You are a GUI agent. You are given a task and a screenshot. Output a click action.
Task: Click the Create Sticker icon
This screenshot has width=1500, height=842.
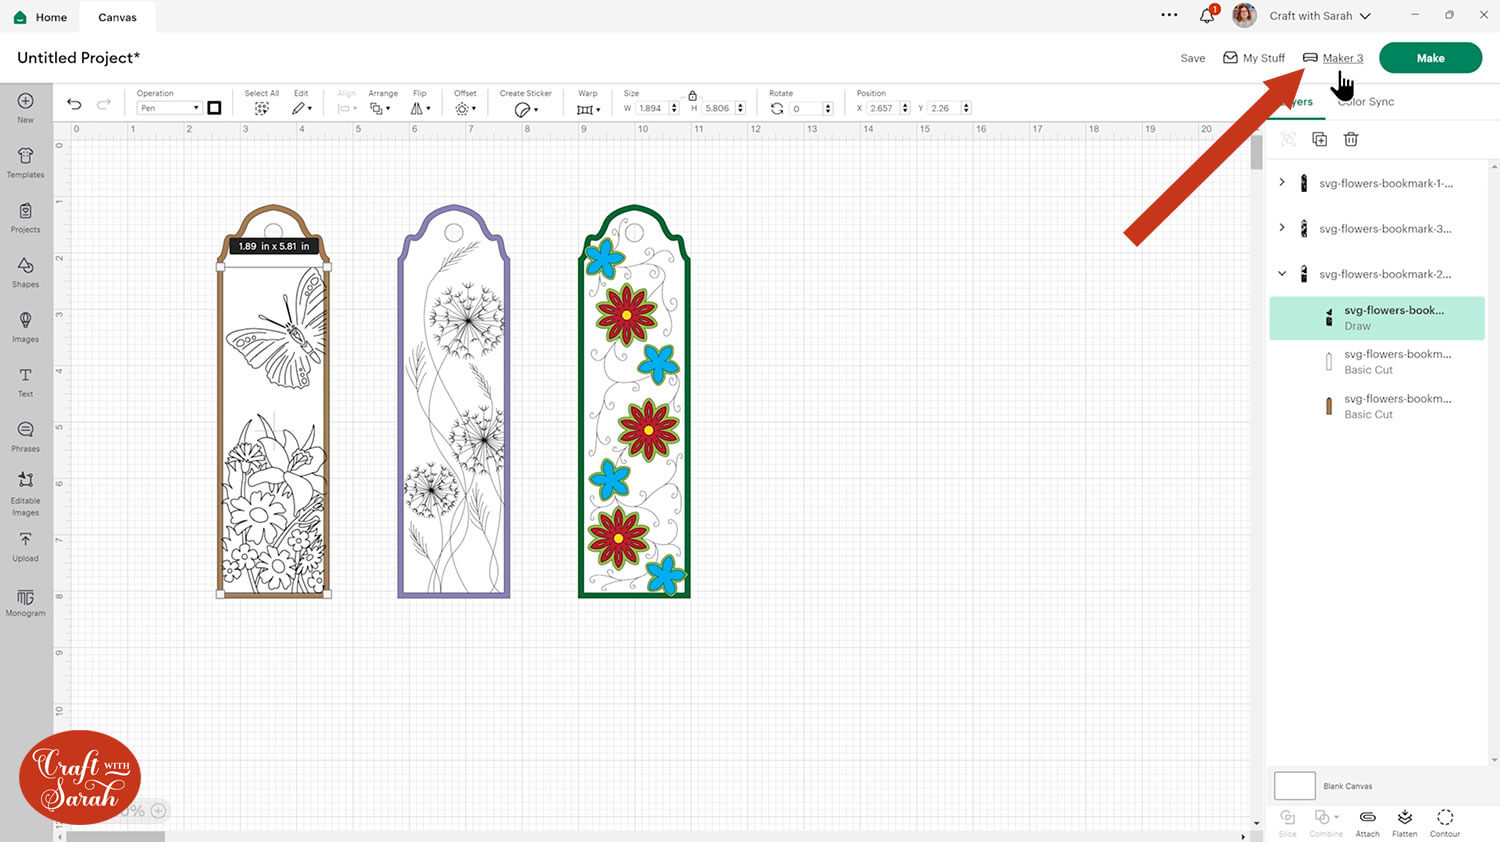pyautogui.click(x=522, y=109)
